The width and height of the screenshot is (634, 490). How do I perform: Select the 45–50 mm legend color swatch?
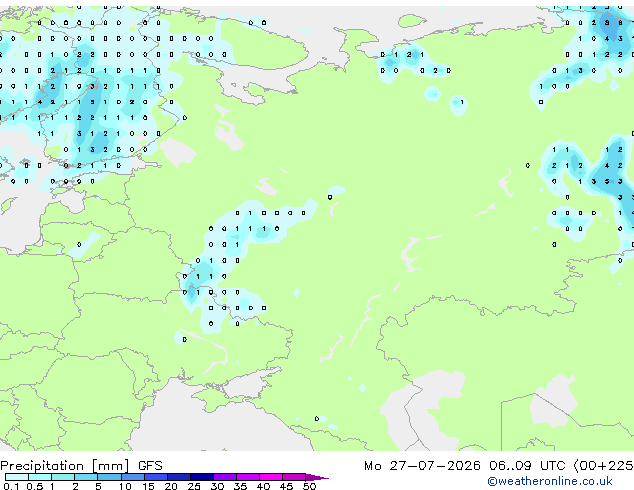294,477
